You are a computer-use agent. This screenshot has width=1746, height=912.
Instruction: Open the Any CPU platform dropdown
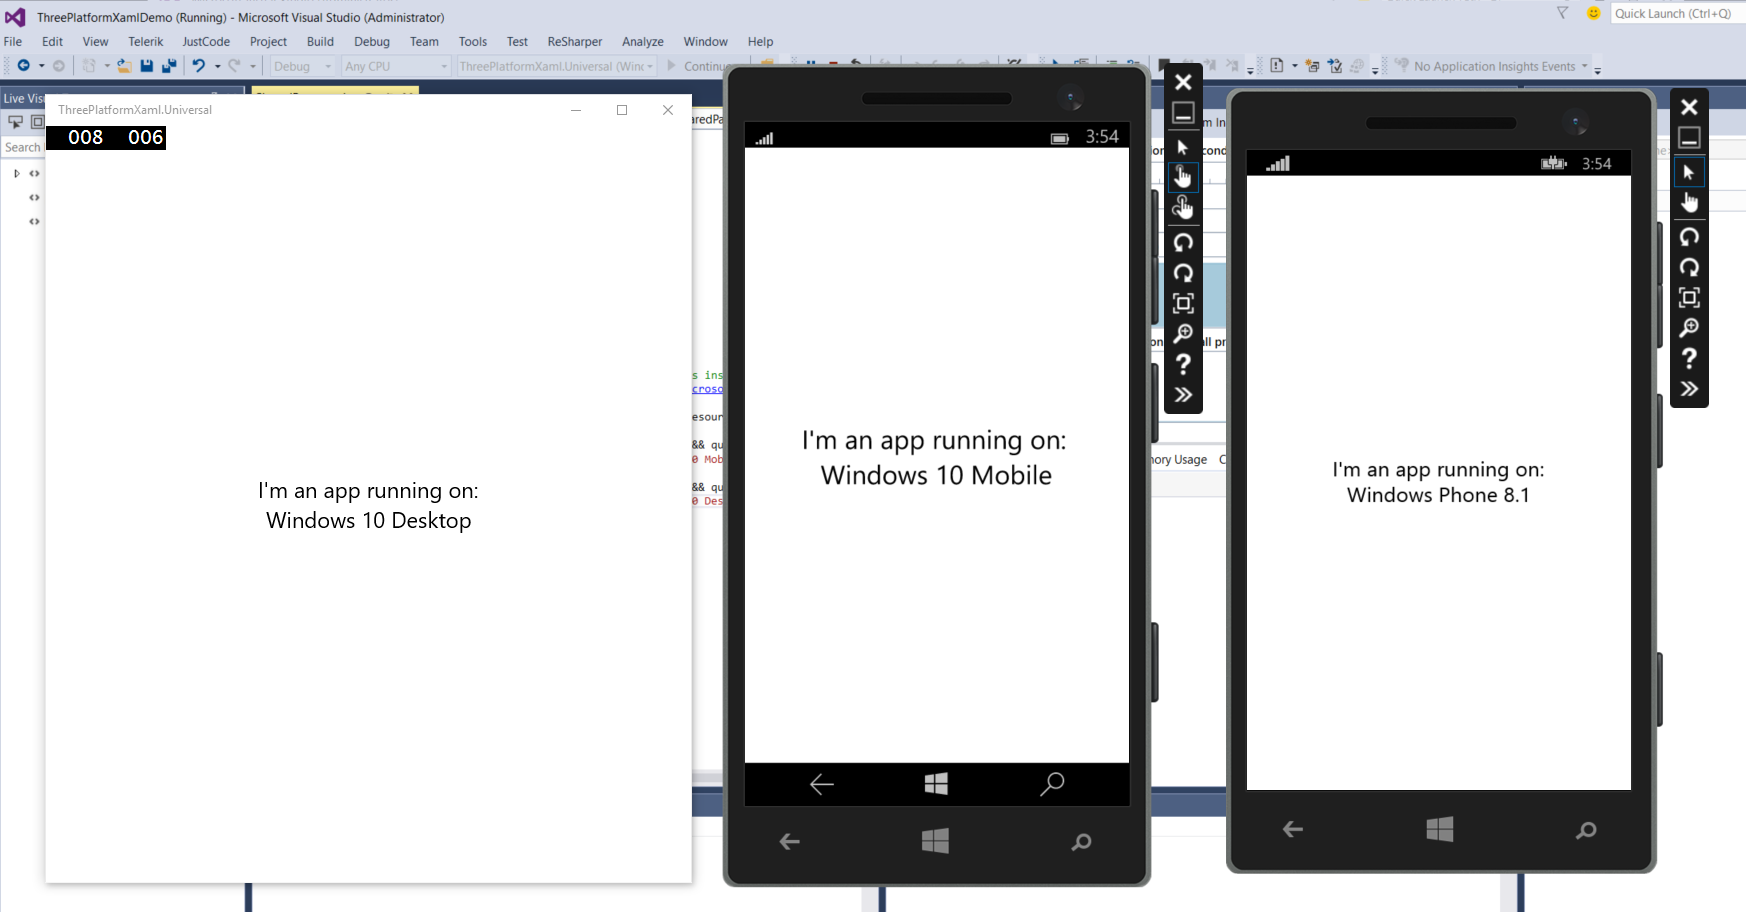396,66
